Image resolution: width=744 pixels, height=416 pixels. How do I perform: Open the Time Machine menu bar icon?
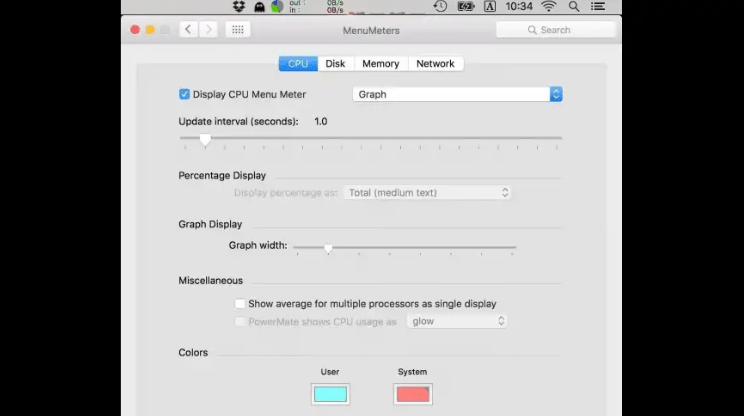click(x=440, y=6)
